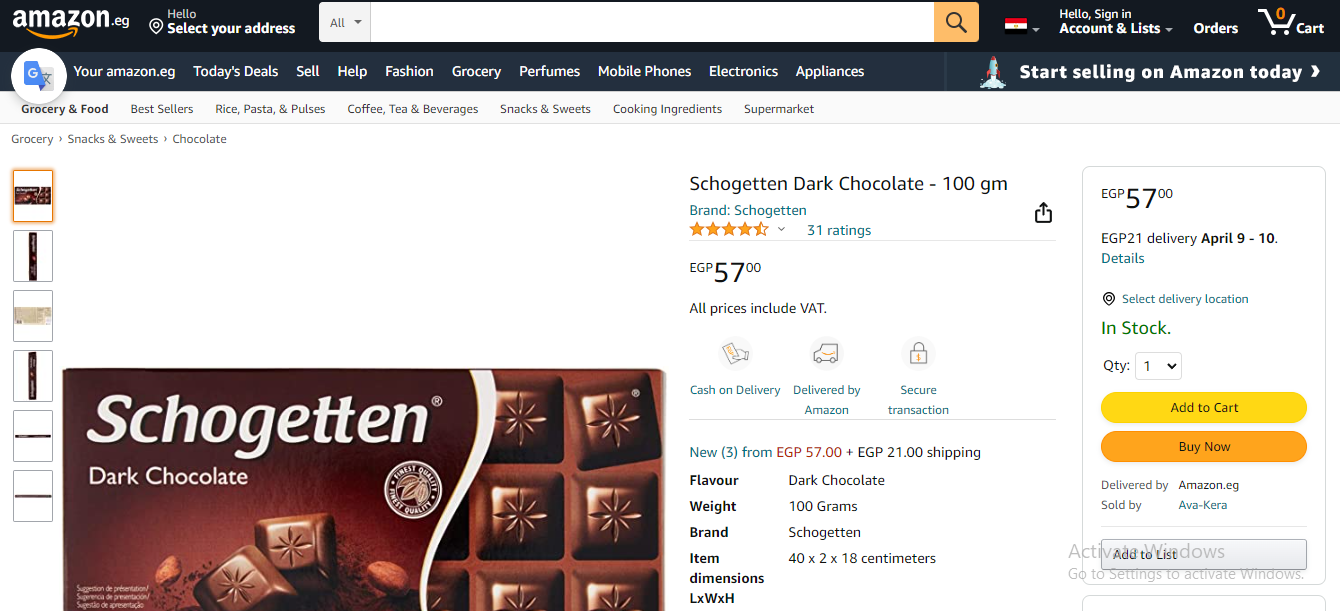Expand the star rating breakdown chevron

tap(781, 230)
